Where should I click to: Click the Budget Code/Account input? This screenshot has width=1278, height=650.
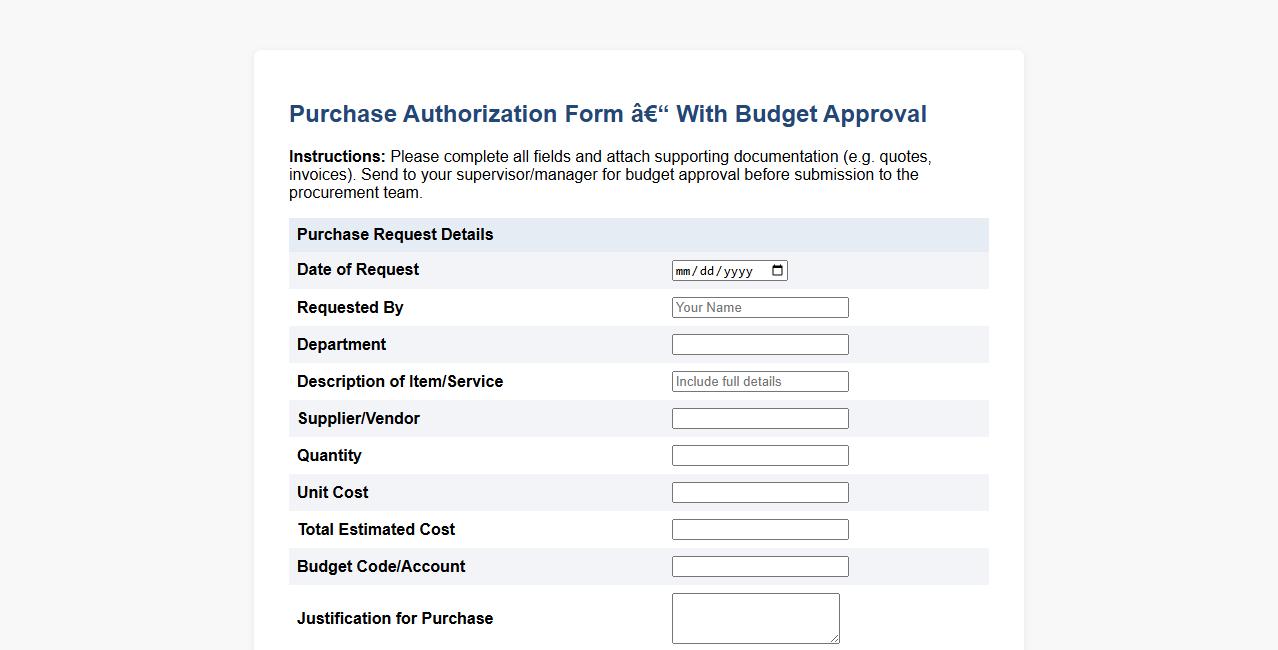click(x=759, y=565)
